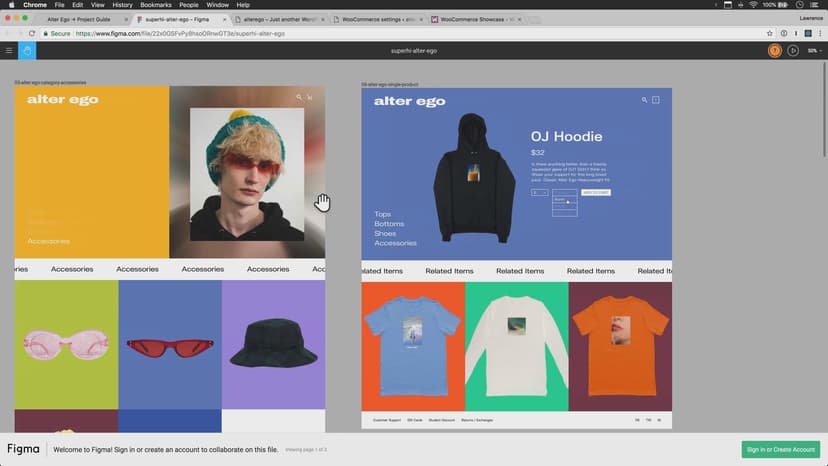Click search icon on OJ Hoodie page
Viewport: 828px width, 466px height.
tap(645, 100)
